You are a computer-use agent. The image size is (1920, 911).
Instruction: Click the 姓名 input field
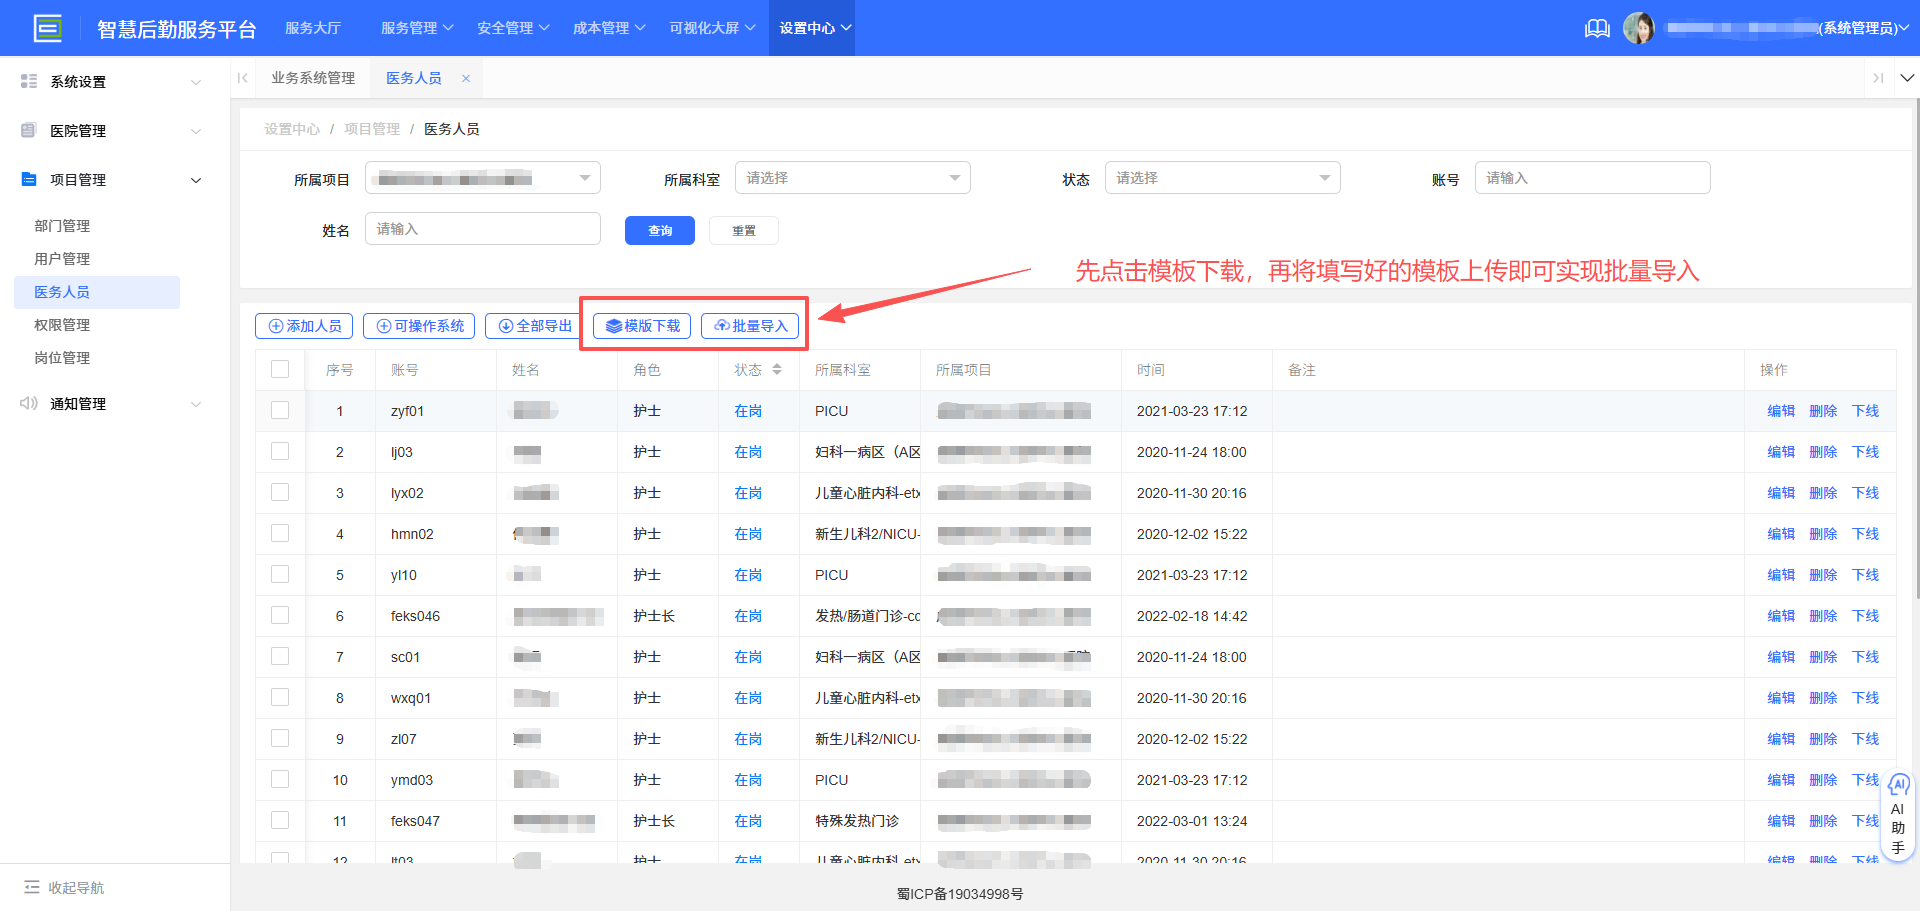click(x=482, y=229)
